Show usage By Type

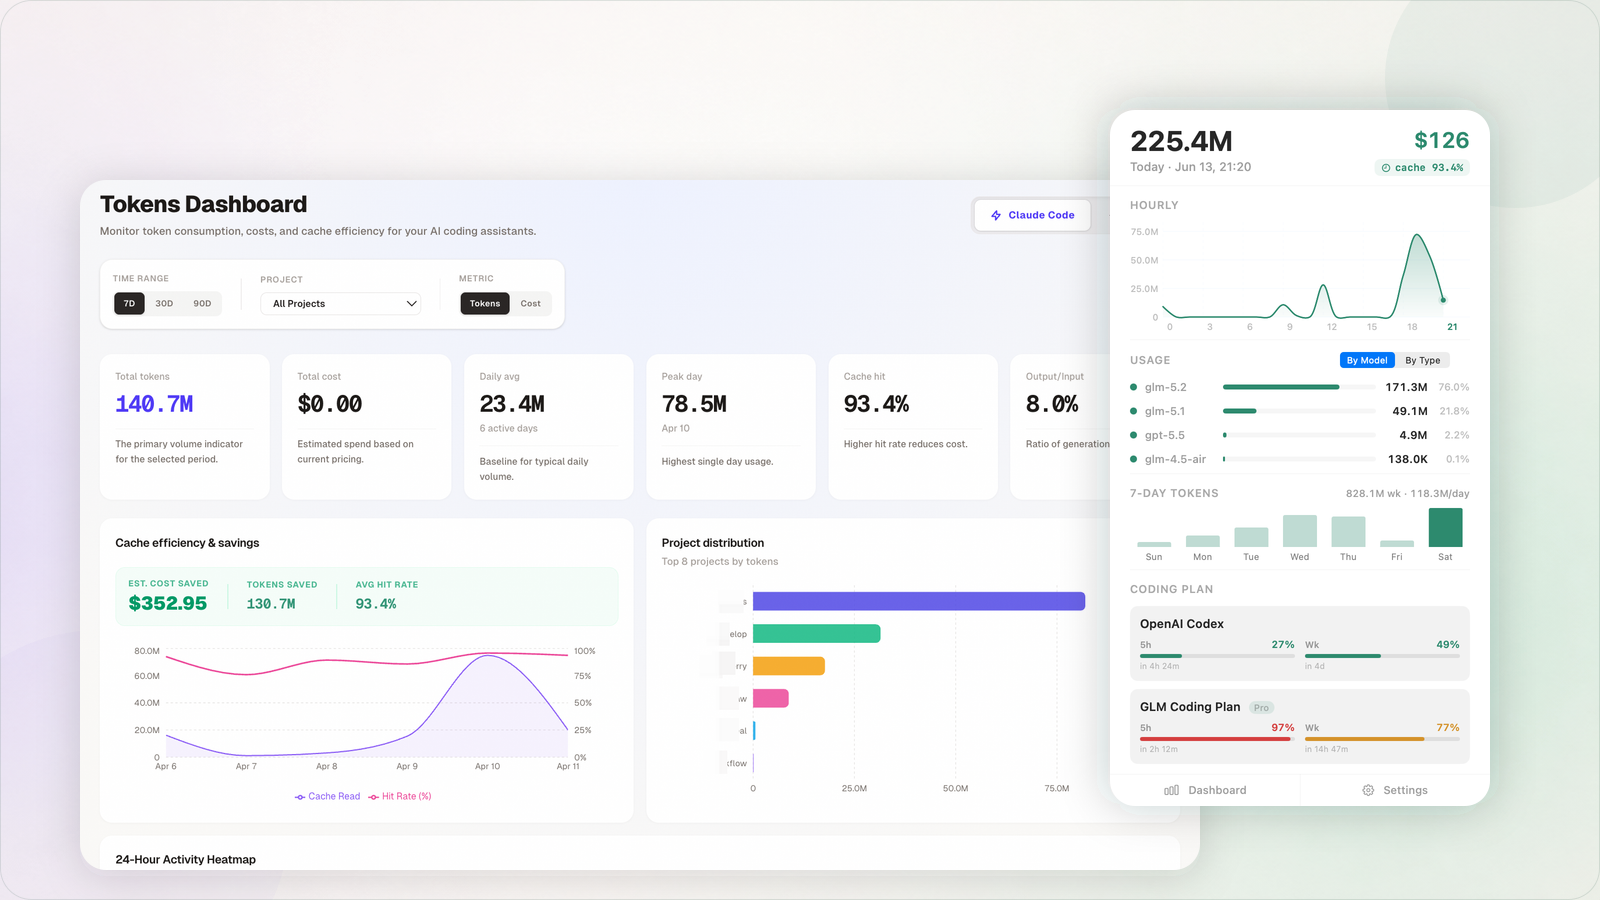(x=1423, y=360)
